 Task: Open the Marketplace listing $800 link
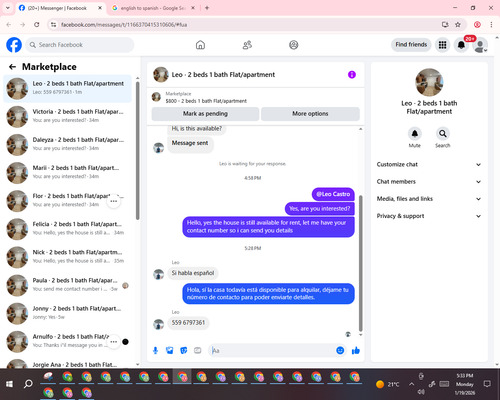click(206, 101)
